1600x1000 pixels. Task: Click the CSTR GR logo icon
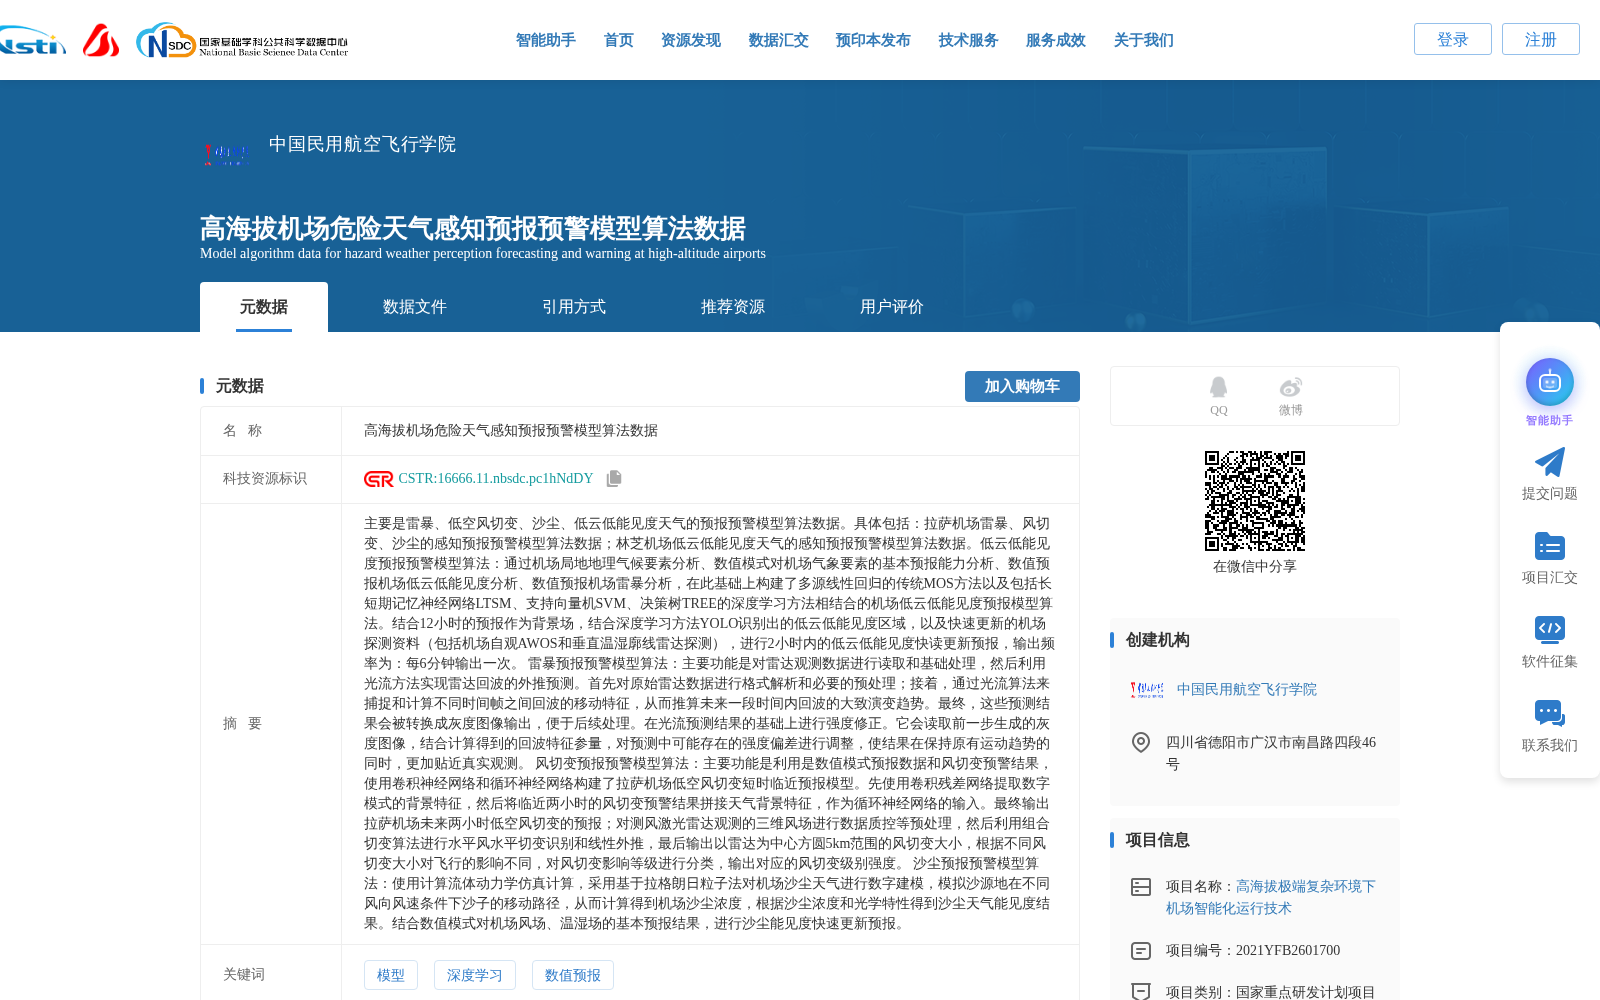pyautogui.click(x=379, y=479)
